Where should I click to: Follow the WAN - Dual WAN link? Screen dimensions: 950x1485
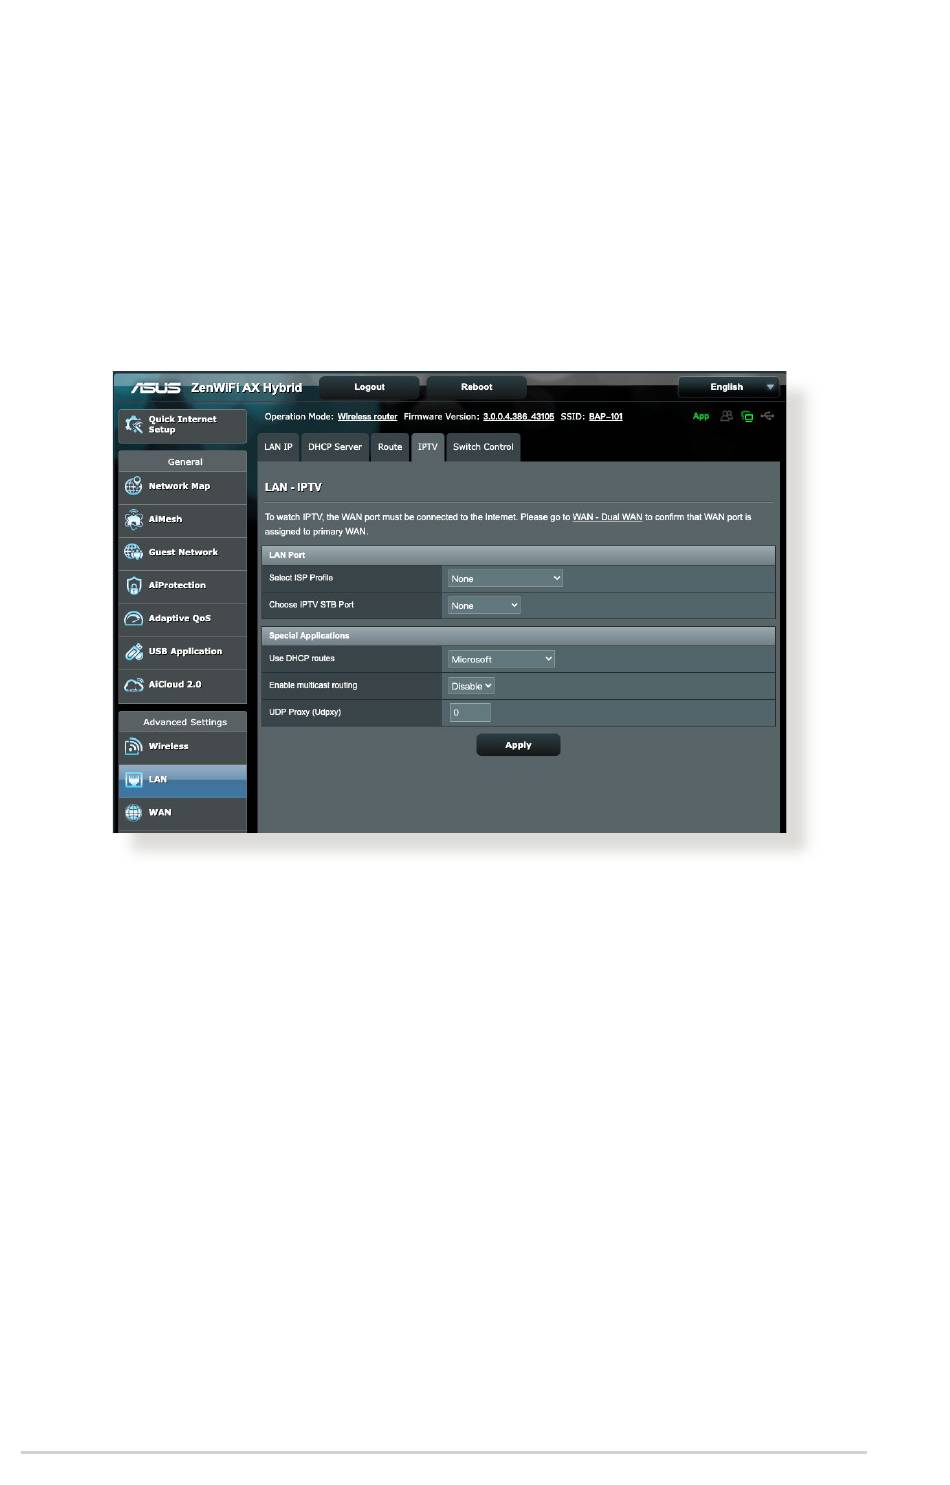pos(607,517)
